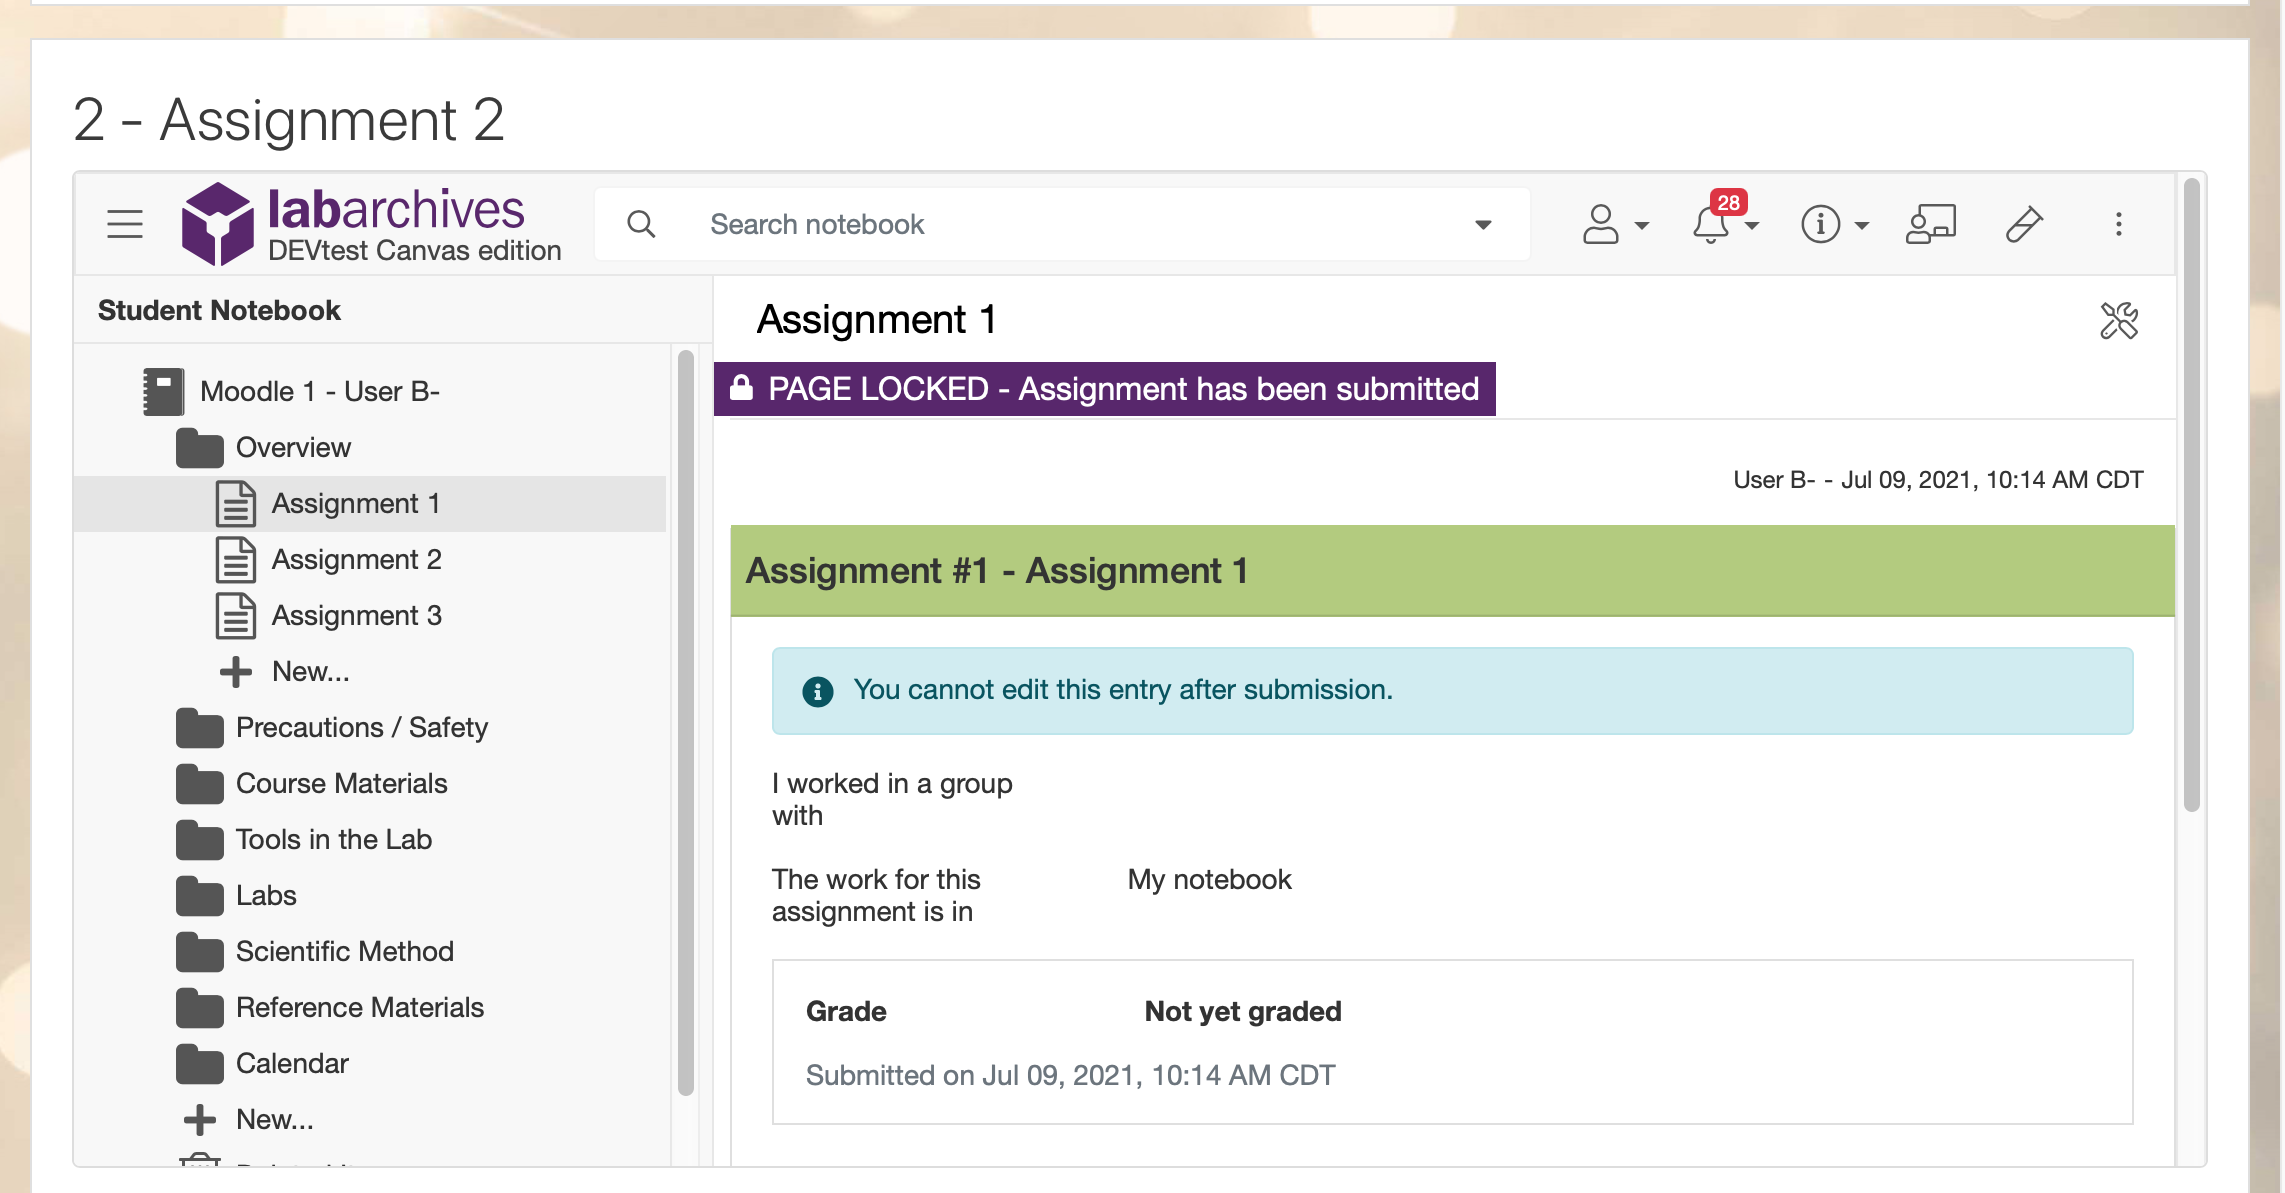The height and width of the screenshot is (1193, 2285).
Task: Click the page tools wrench icon
Action: (2118, 321)
